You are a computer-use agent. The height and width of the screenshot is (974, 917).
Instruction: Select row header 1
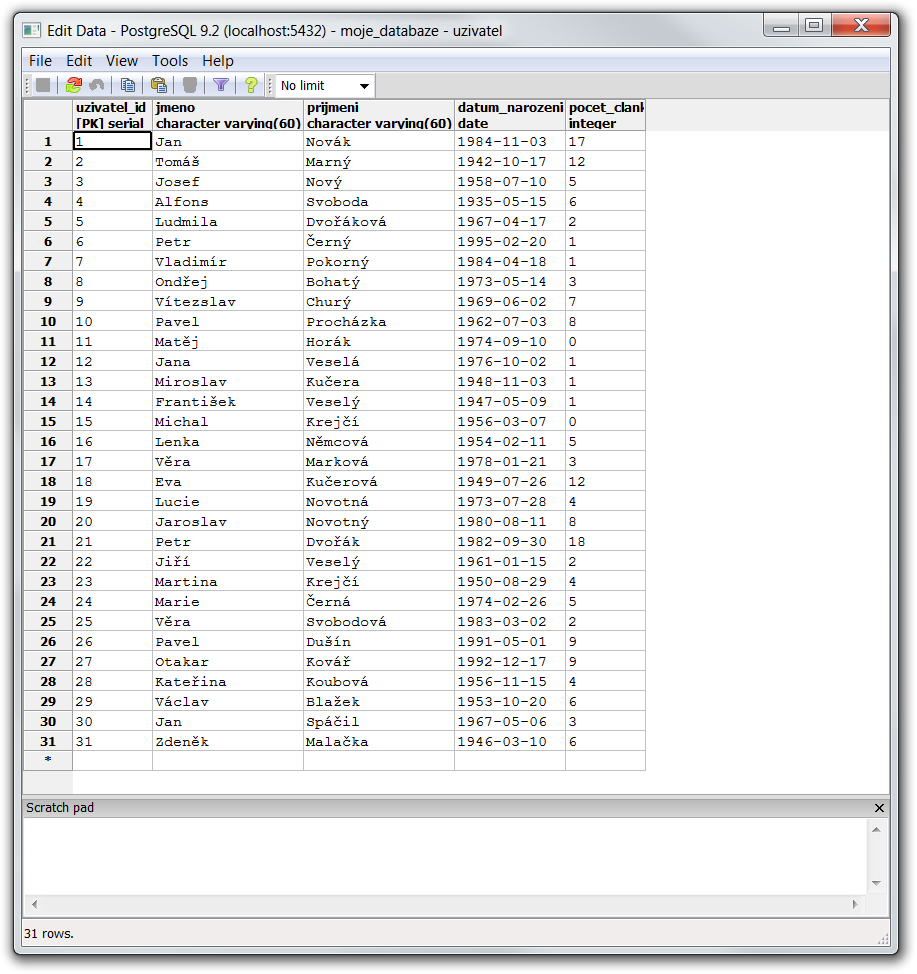48,142
